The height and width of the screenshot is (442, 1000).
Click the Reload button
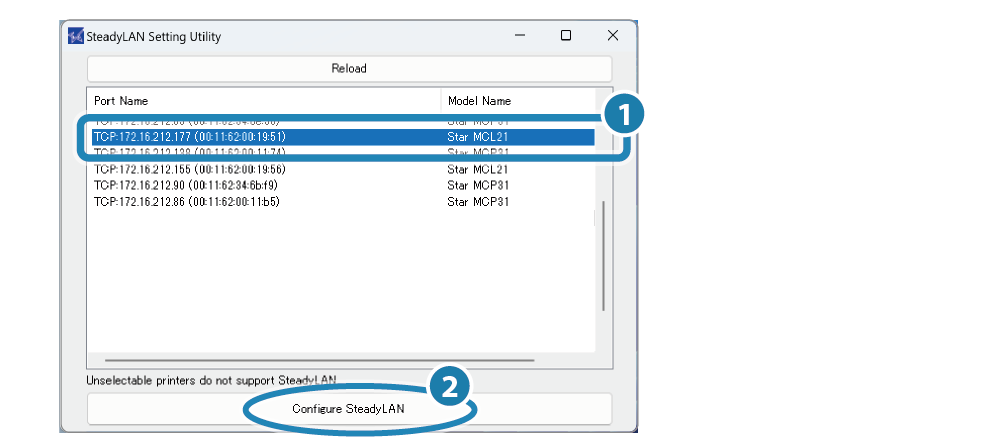pos(349,68)
